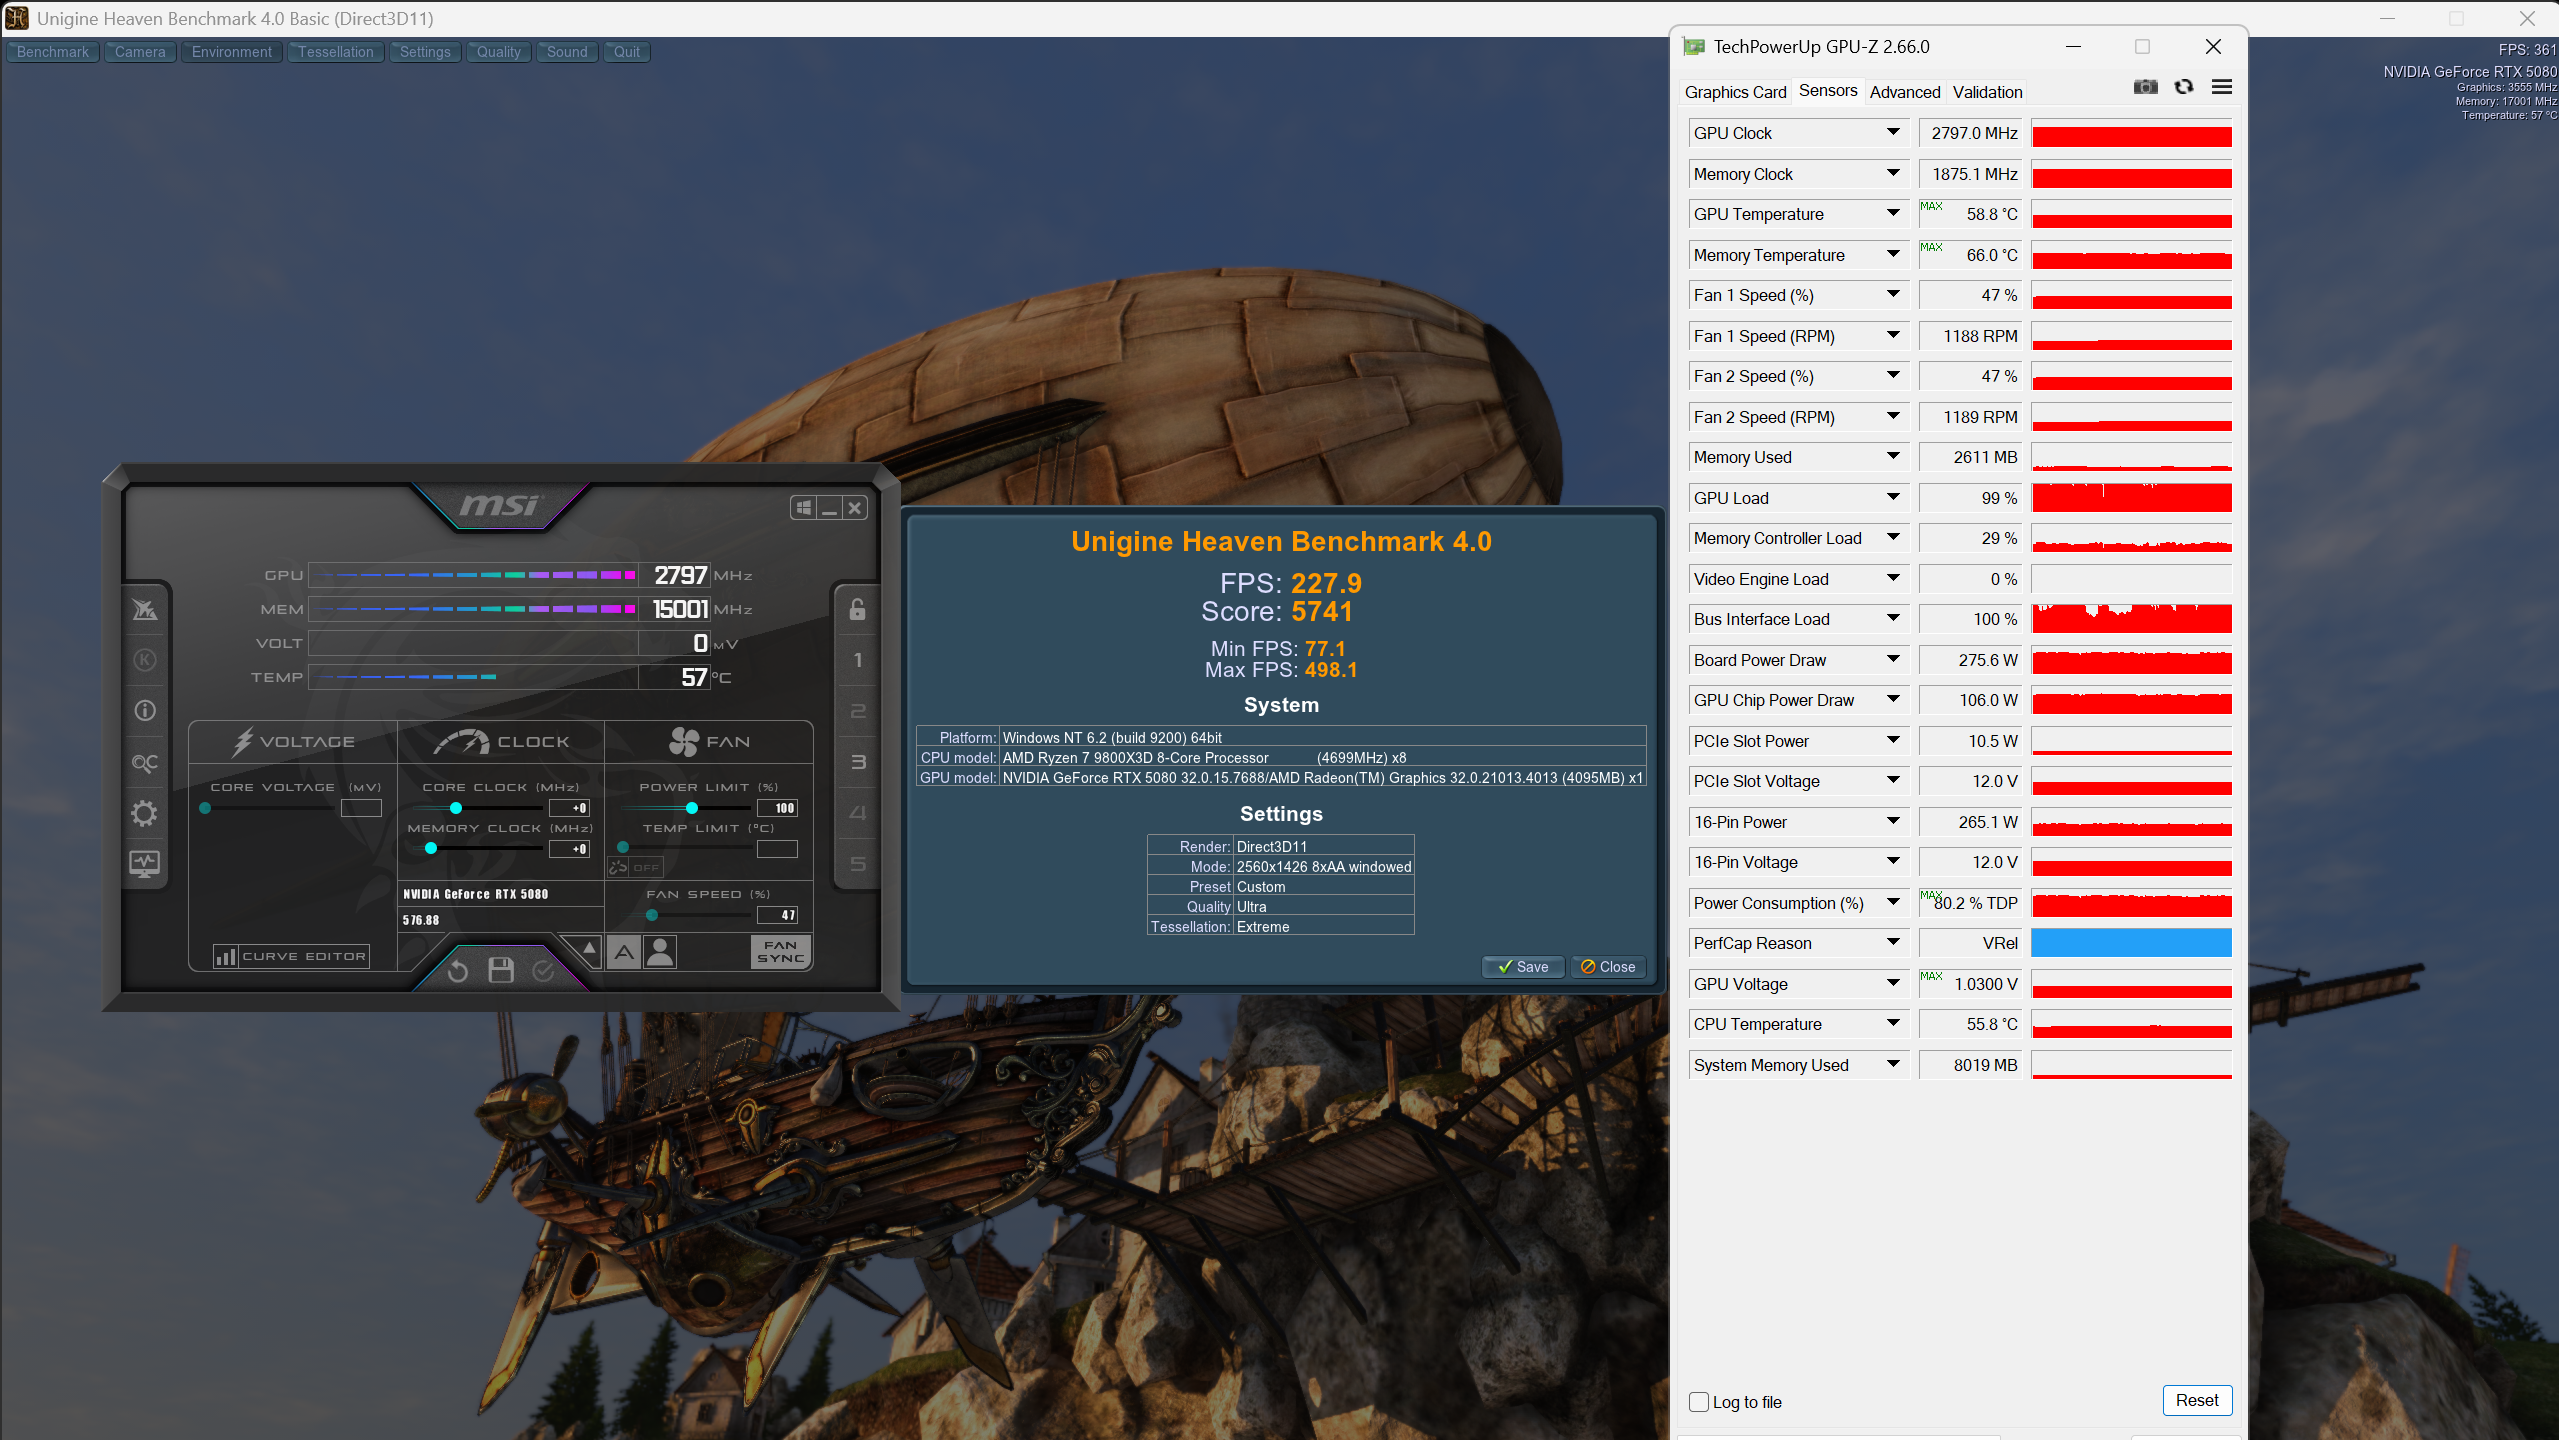
Task: Select Afterburner profile slot 2
Action: coord(857,711)
